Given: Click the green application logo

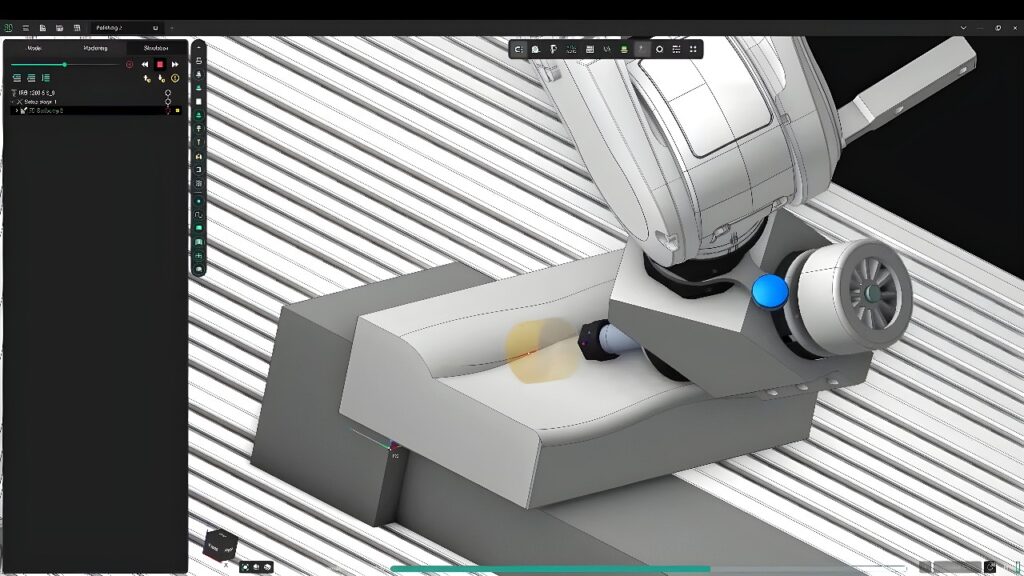Looking at the screenshot, I should (x=8, y=28).
